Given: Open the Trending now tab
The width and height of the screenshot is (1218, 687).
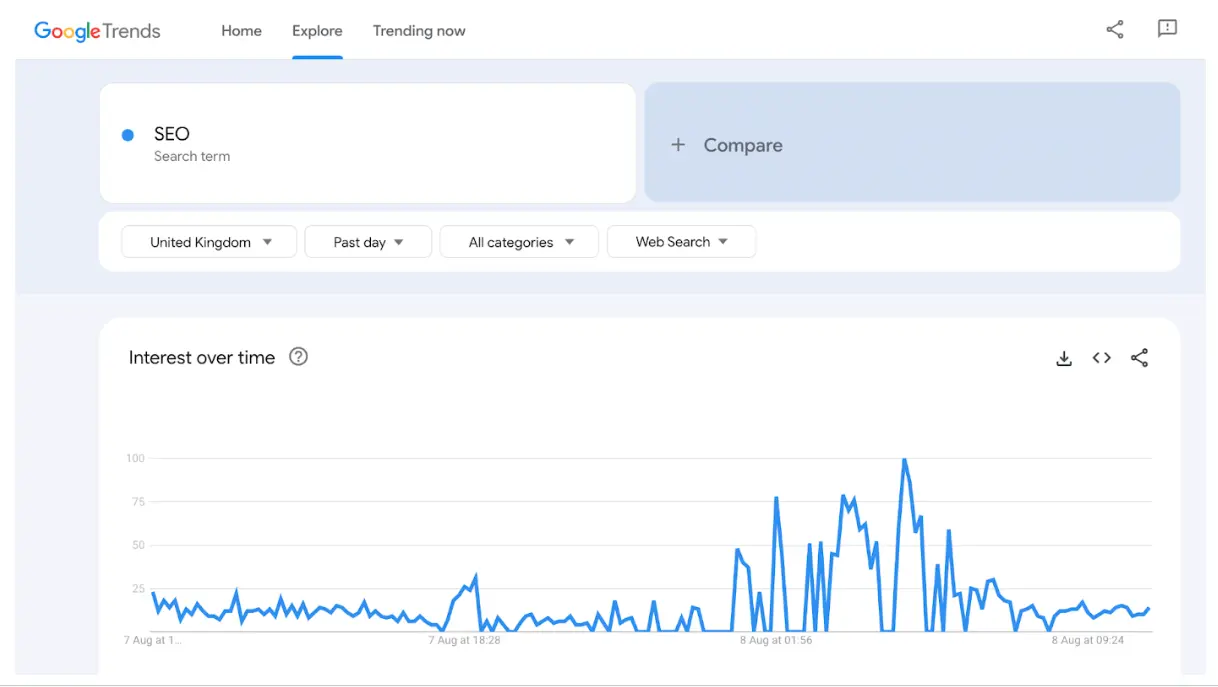Looking at the screenshot, I should tap(419, 31).
